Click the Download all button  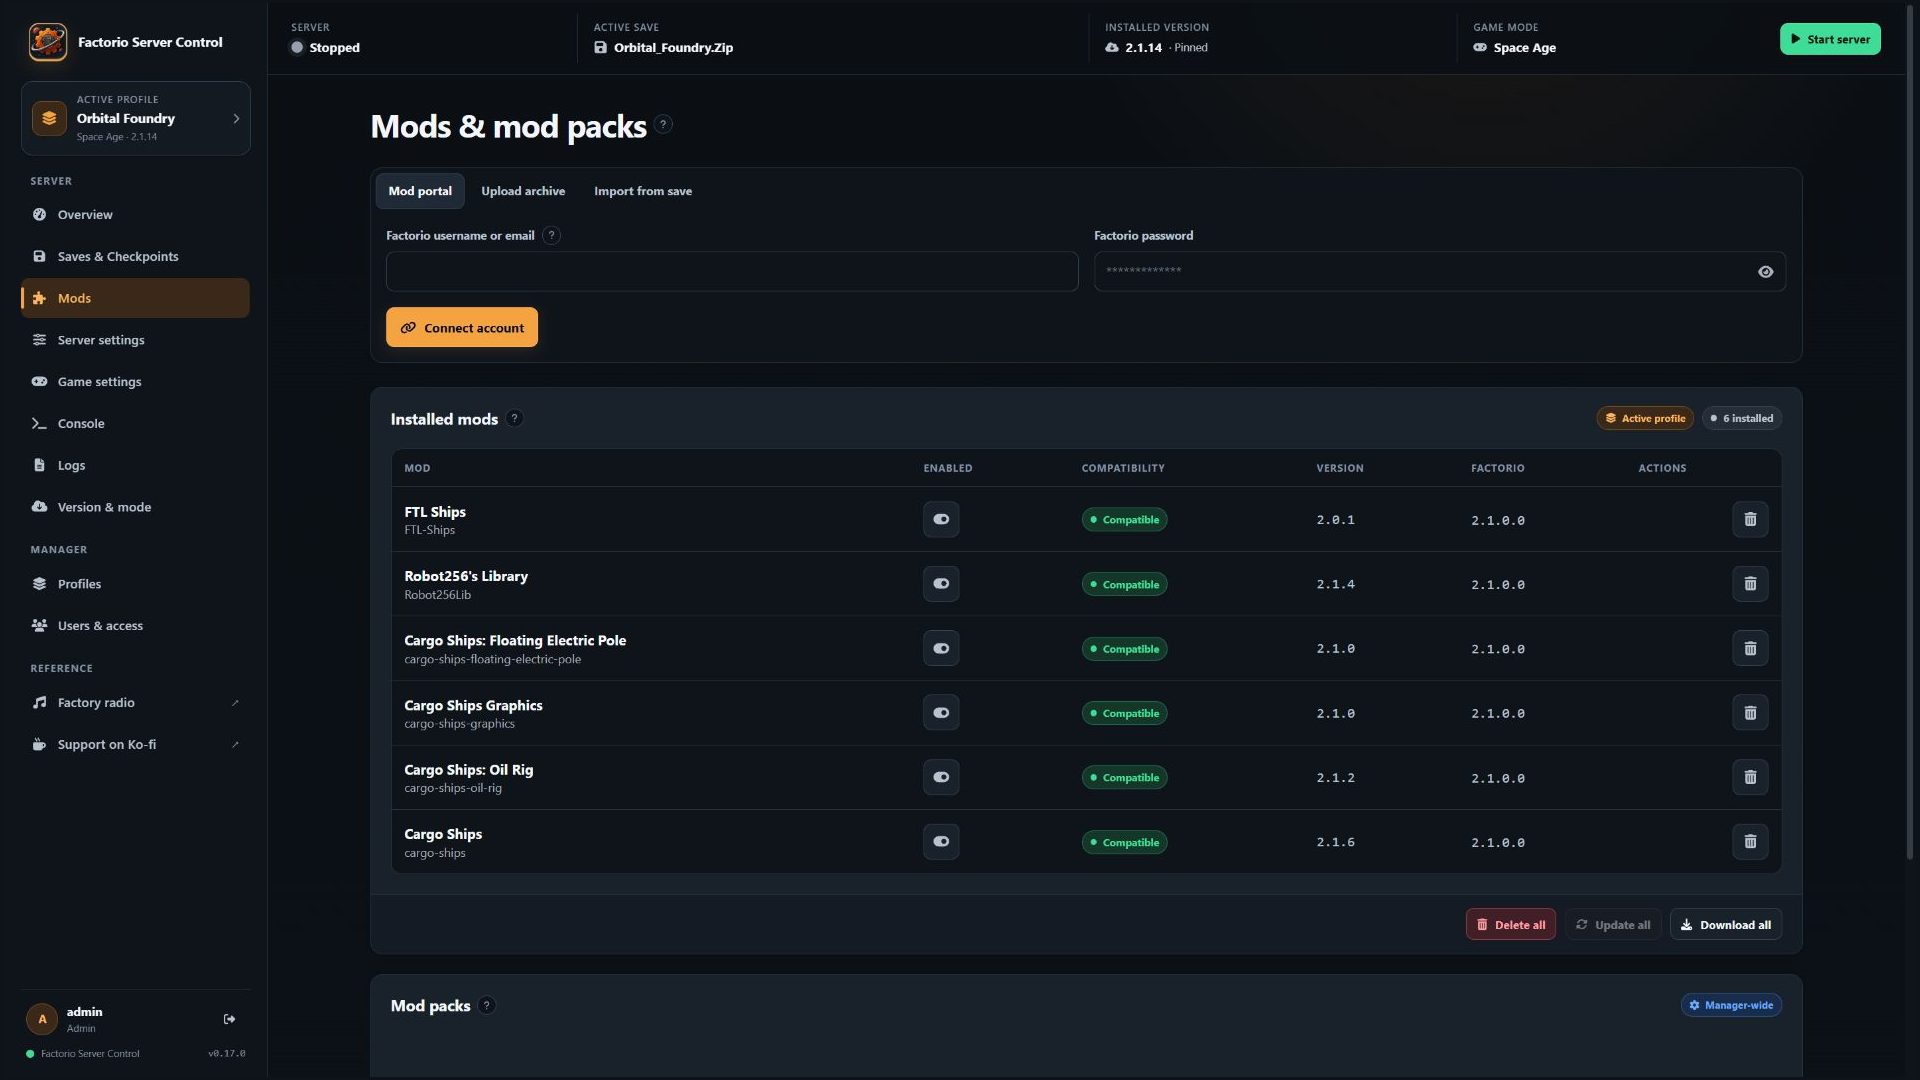click(x=1726, y=925)
